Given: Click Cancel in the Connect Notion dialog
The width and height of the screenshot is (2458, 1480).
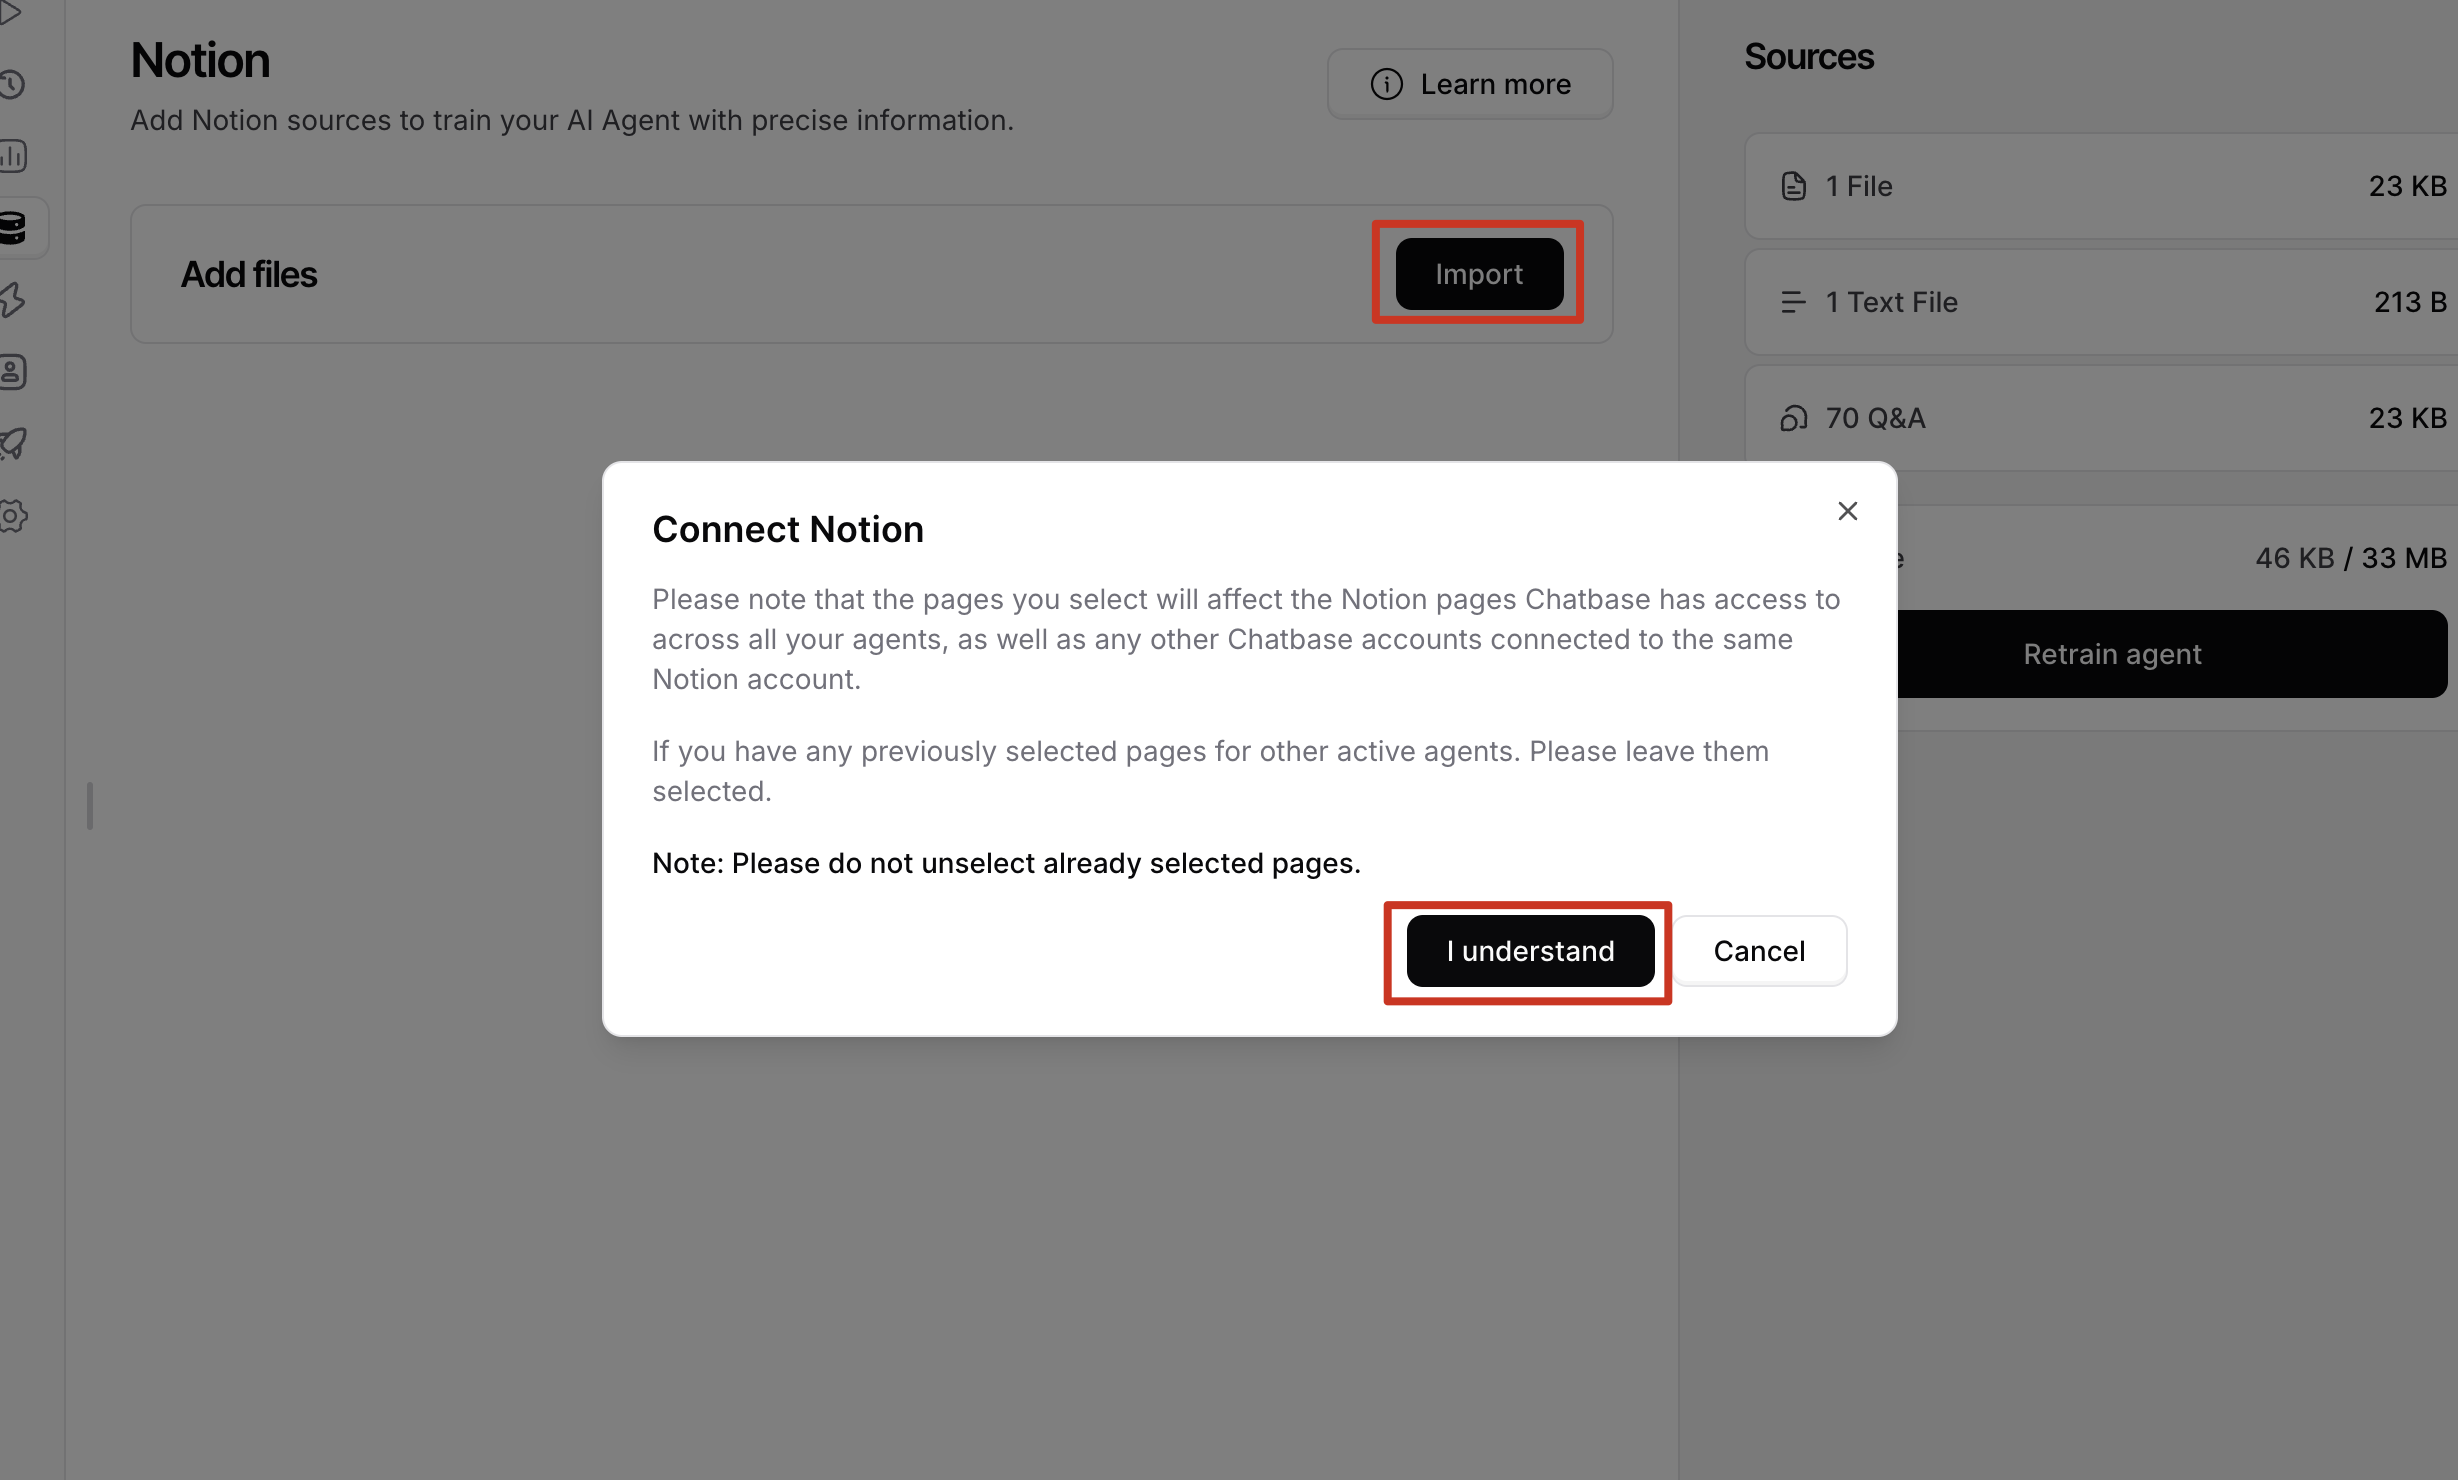Looking at the screenshot, I should (1759, 951).
